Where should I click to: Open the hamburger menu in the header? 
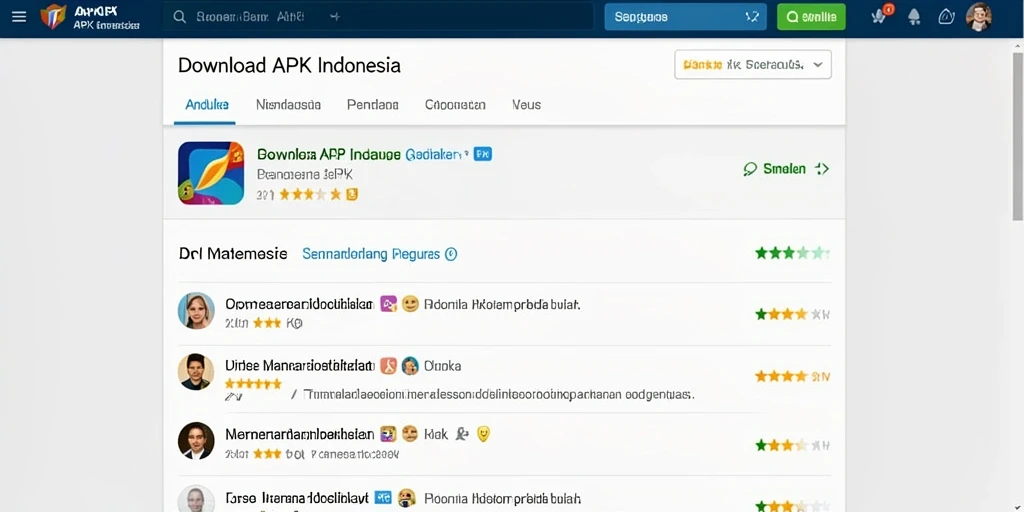[x=19, y=17]
